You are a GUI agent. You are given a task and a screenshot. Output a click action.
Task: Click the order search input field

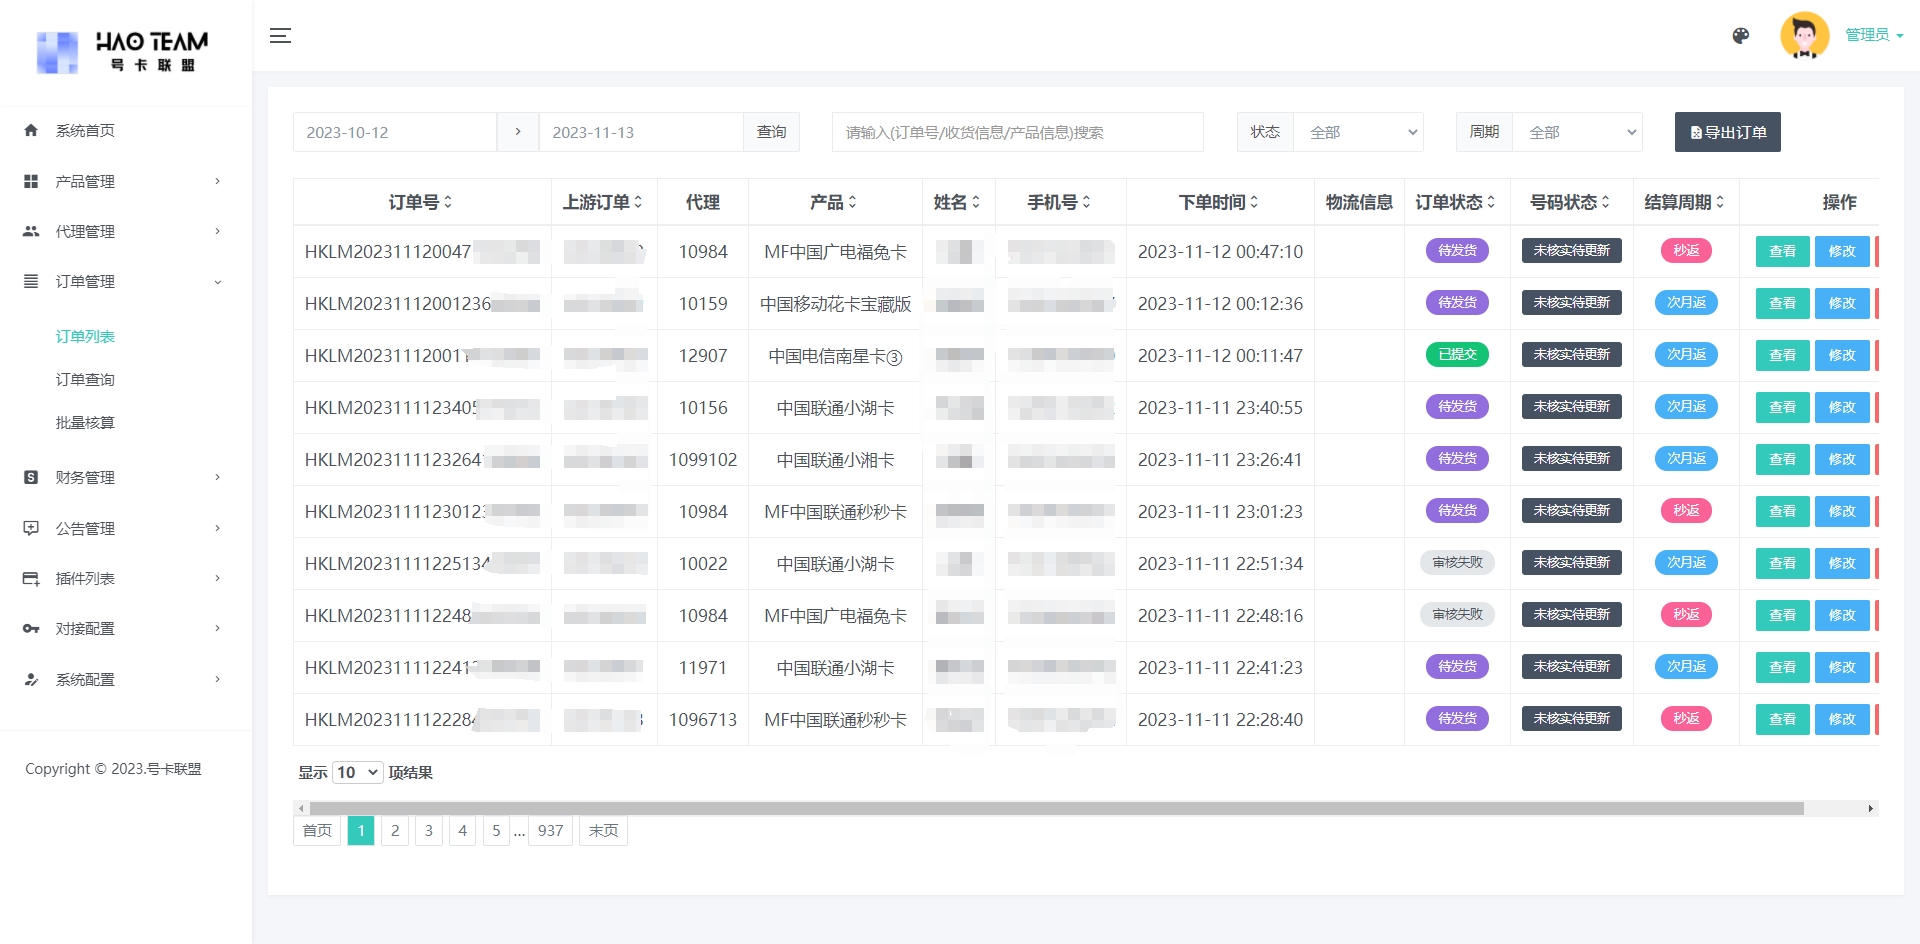[x=1017, y=132]
